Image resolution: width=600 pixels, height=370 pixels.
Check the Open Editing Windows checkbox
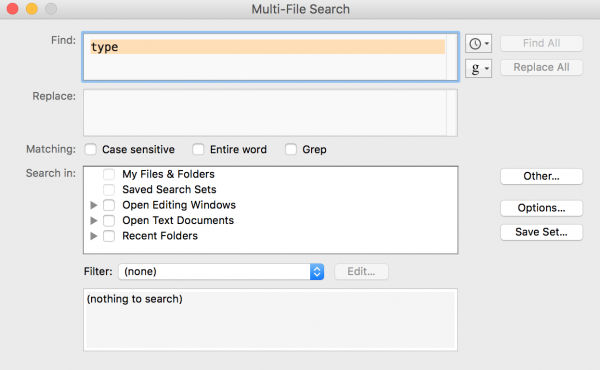point(109,205)
